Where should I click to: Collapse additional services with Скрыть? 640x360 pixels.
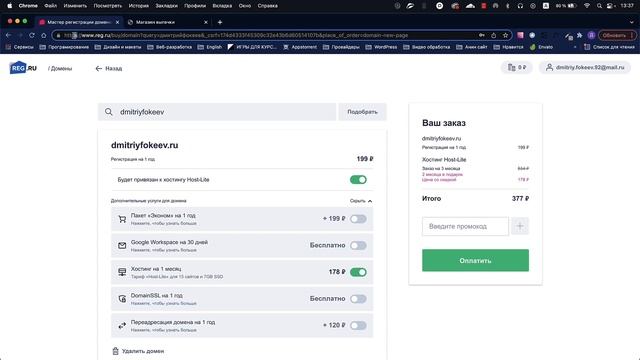(x=361, y=201)
